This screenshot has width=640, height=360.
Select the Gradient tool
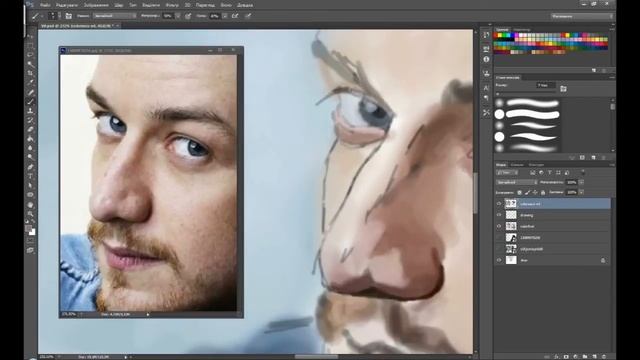(30, 139)
